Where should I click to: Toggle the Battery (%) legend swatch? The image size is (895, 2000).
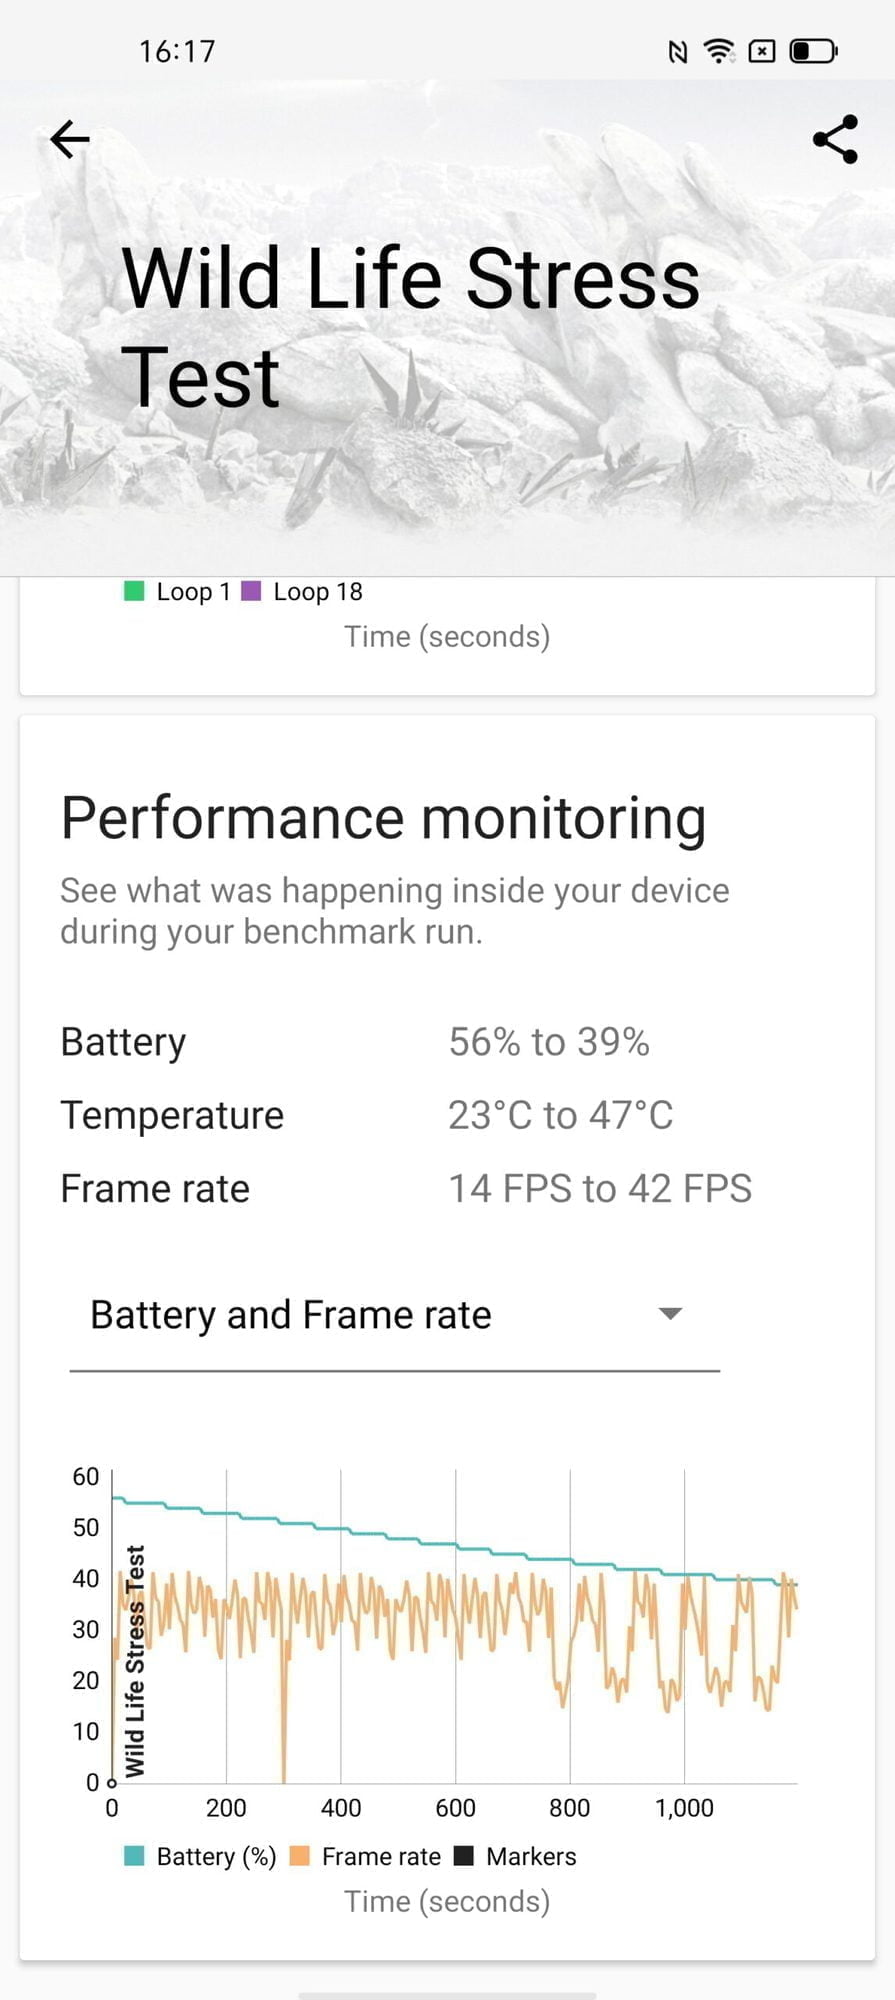(134, 1856)
